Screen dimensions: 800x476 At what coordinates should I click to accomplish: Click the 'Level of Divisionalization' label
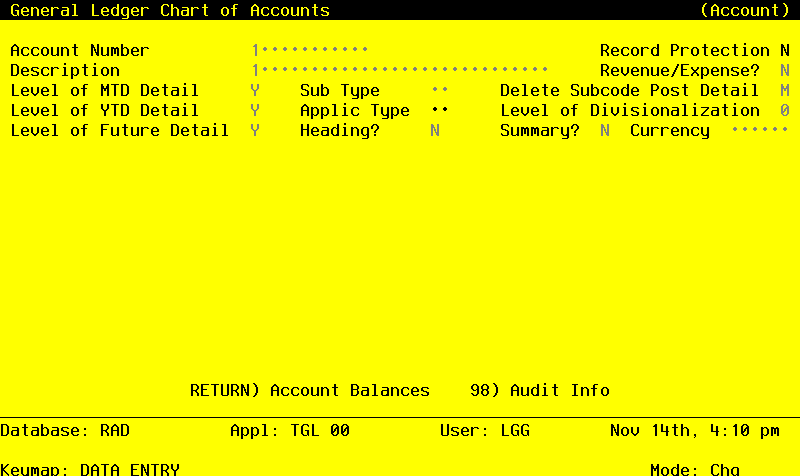630,110
